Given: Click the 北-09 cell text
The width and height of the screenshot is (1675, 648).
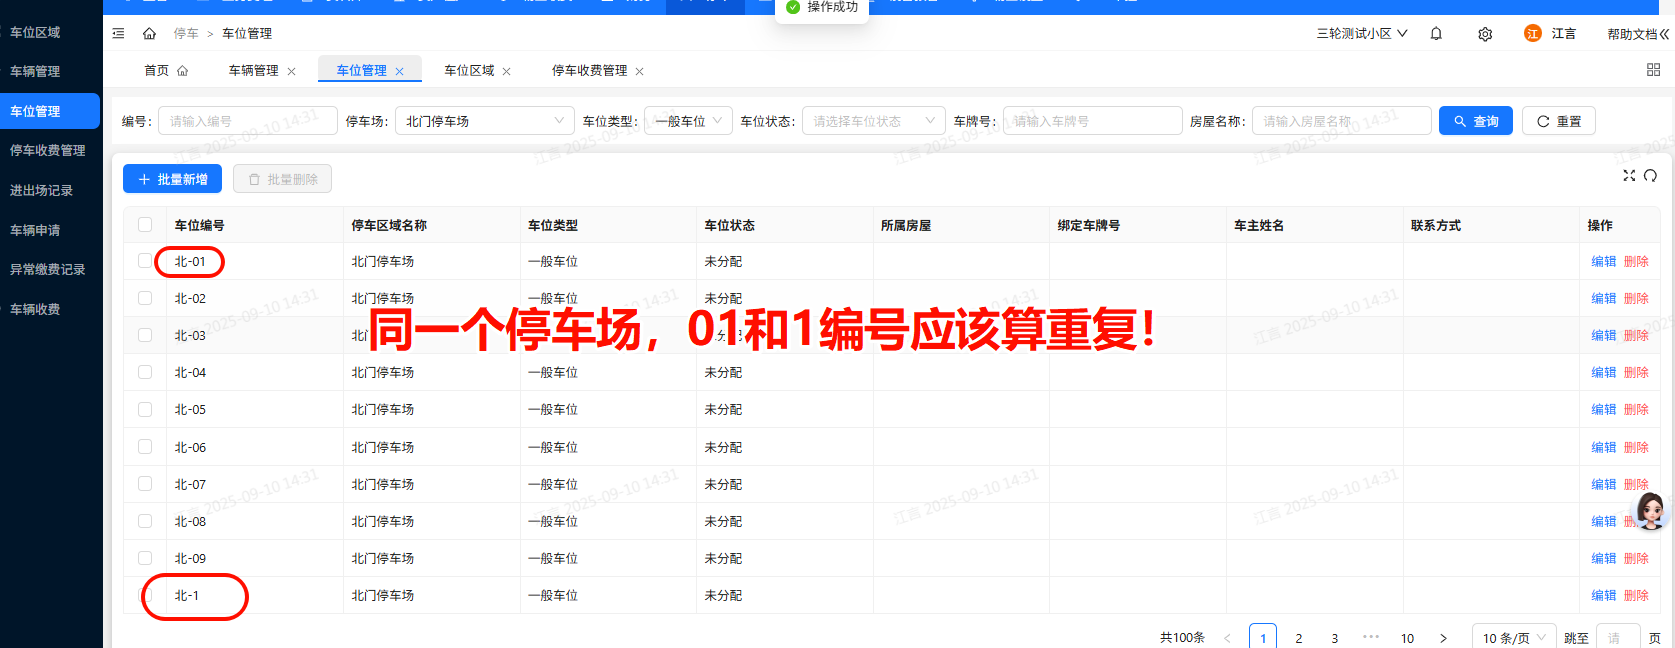Looking at the screenshot, I should pos(190,558).
